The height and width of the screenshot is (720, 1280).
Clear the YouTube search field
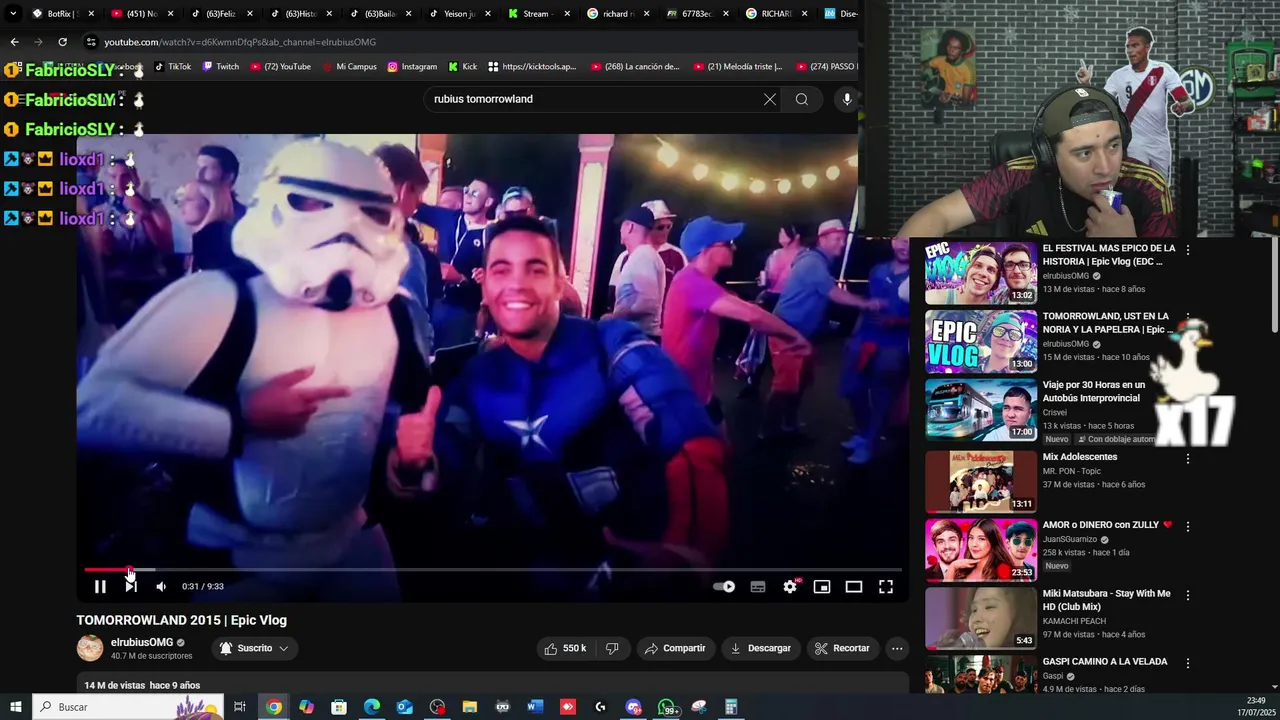[x=770, y=99]
